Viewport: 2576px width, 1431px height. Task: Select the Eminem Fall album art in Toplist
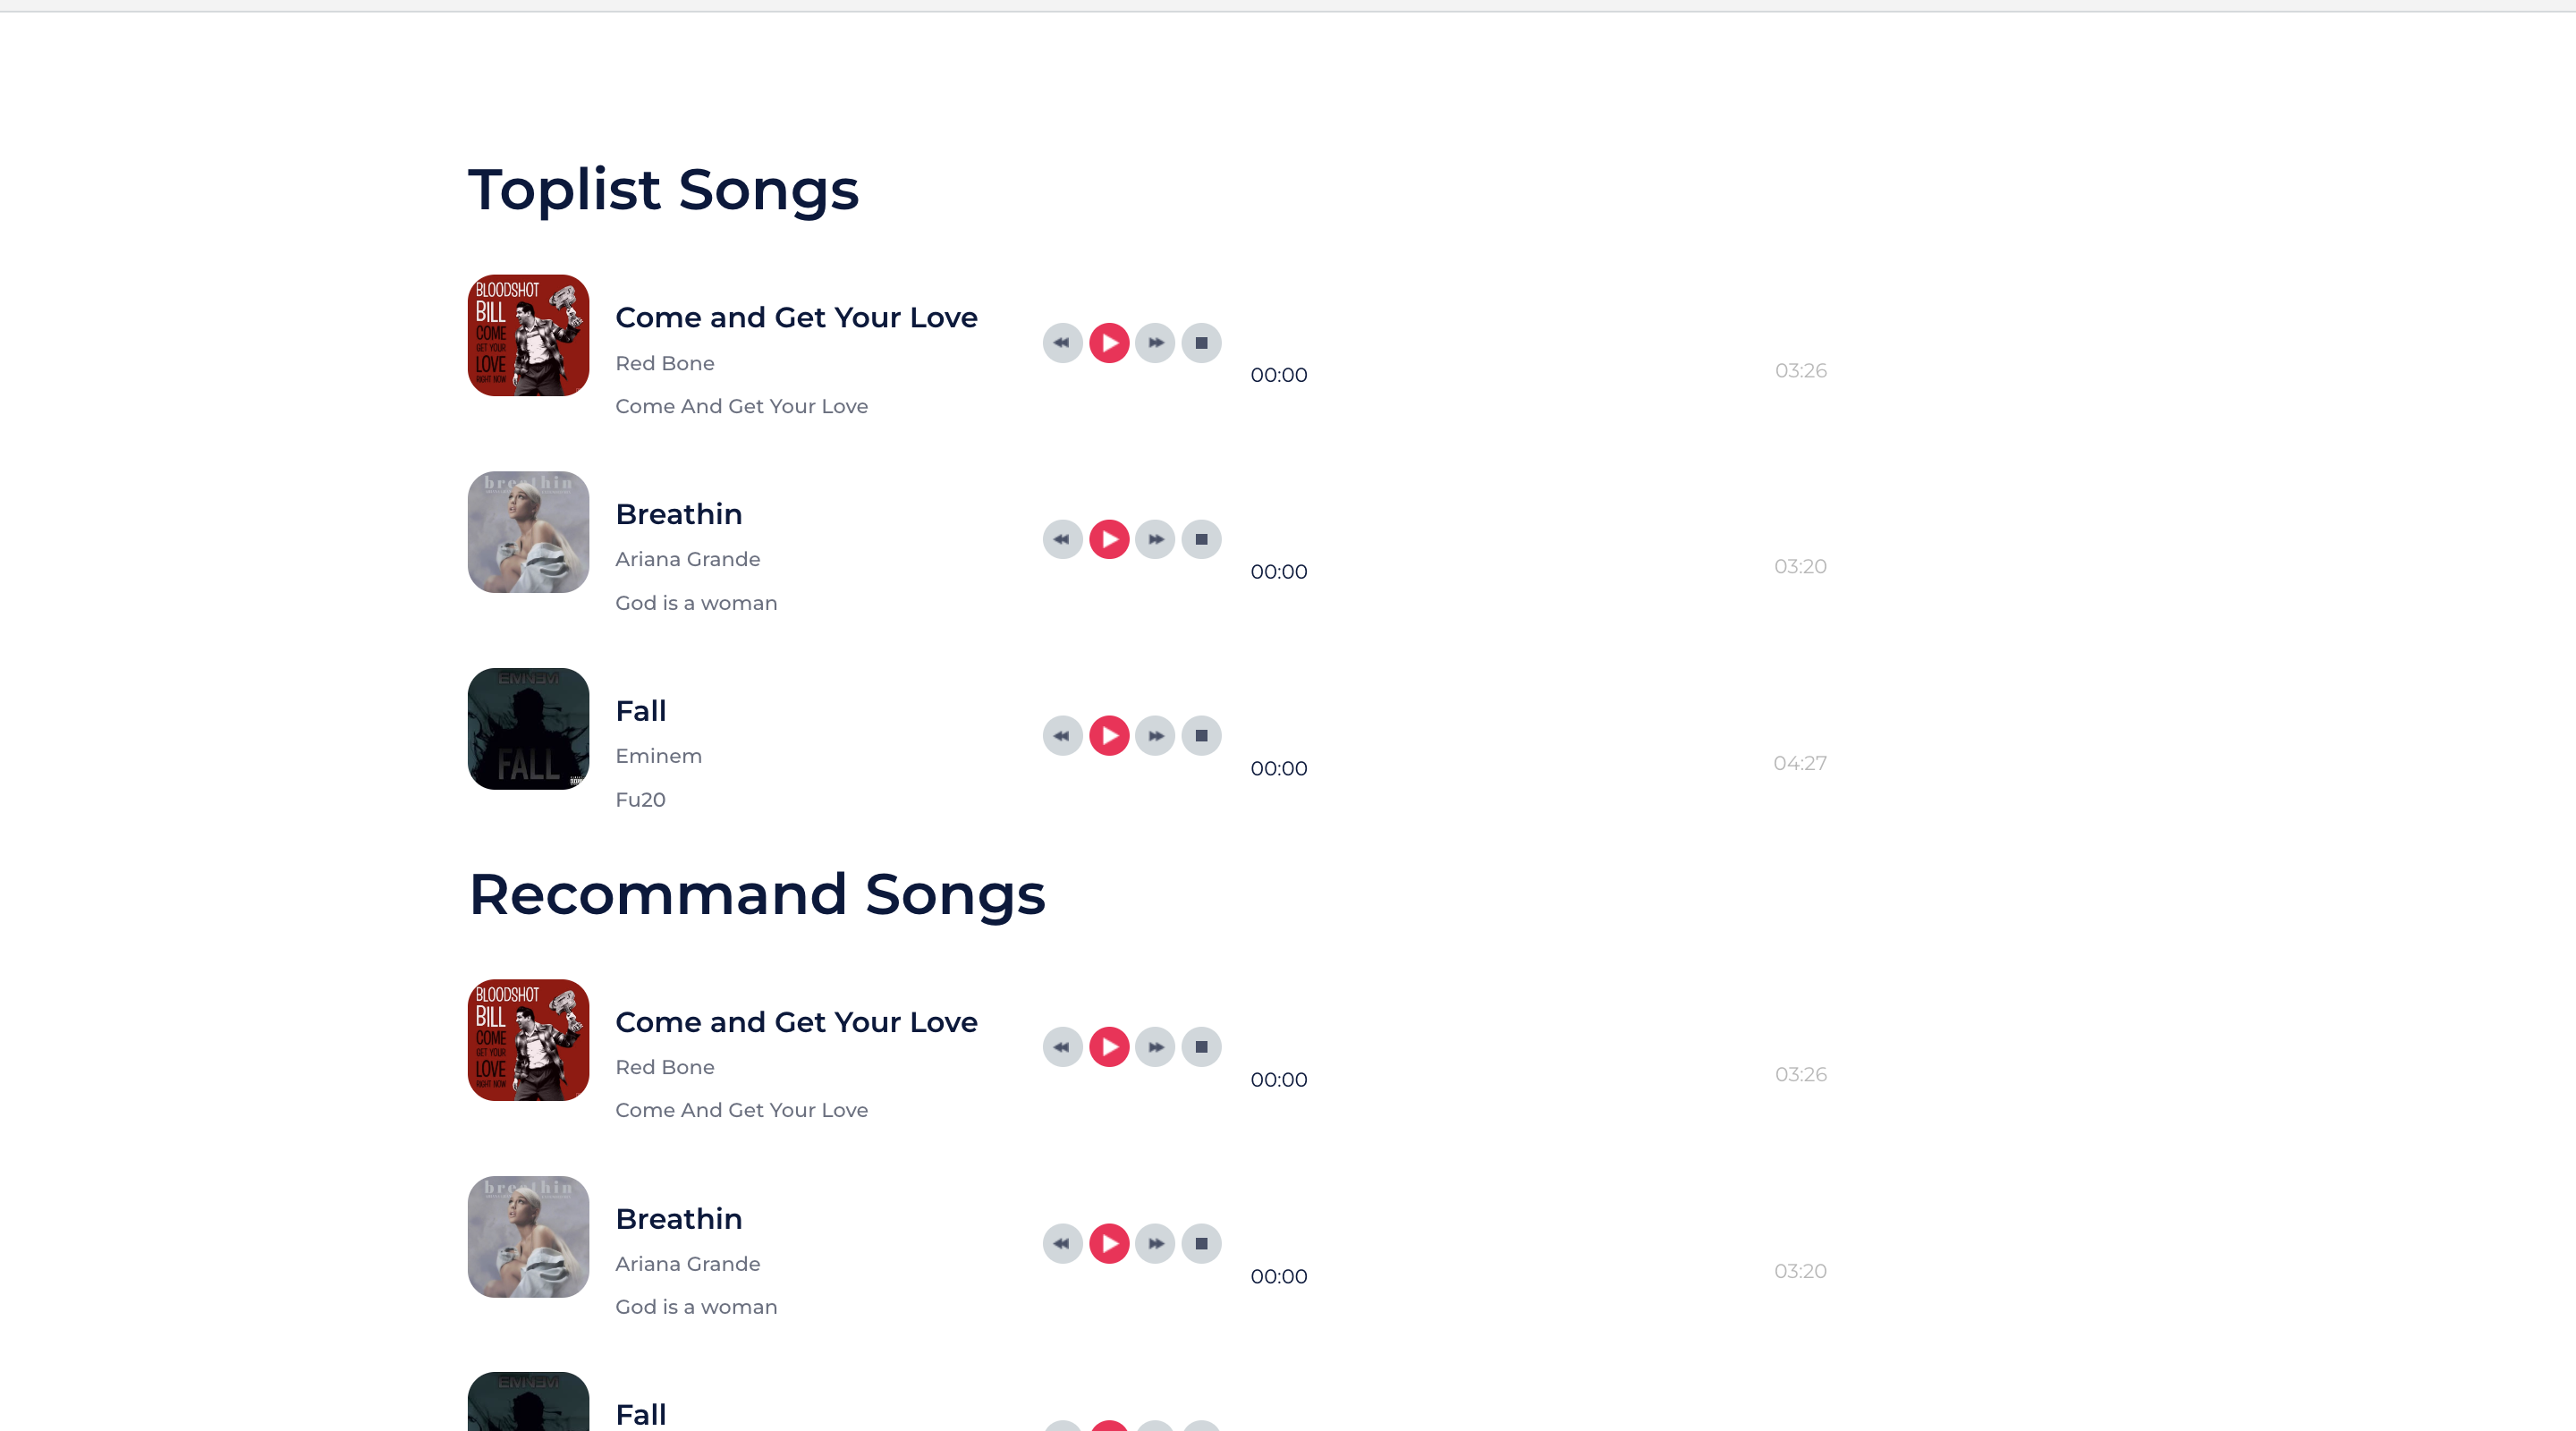(x=528, y=729)
